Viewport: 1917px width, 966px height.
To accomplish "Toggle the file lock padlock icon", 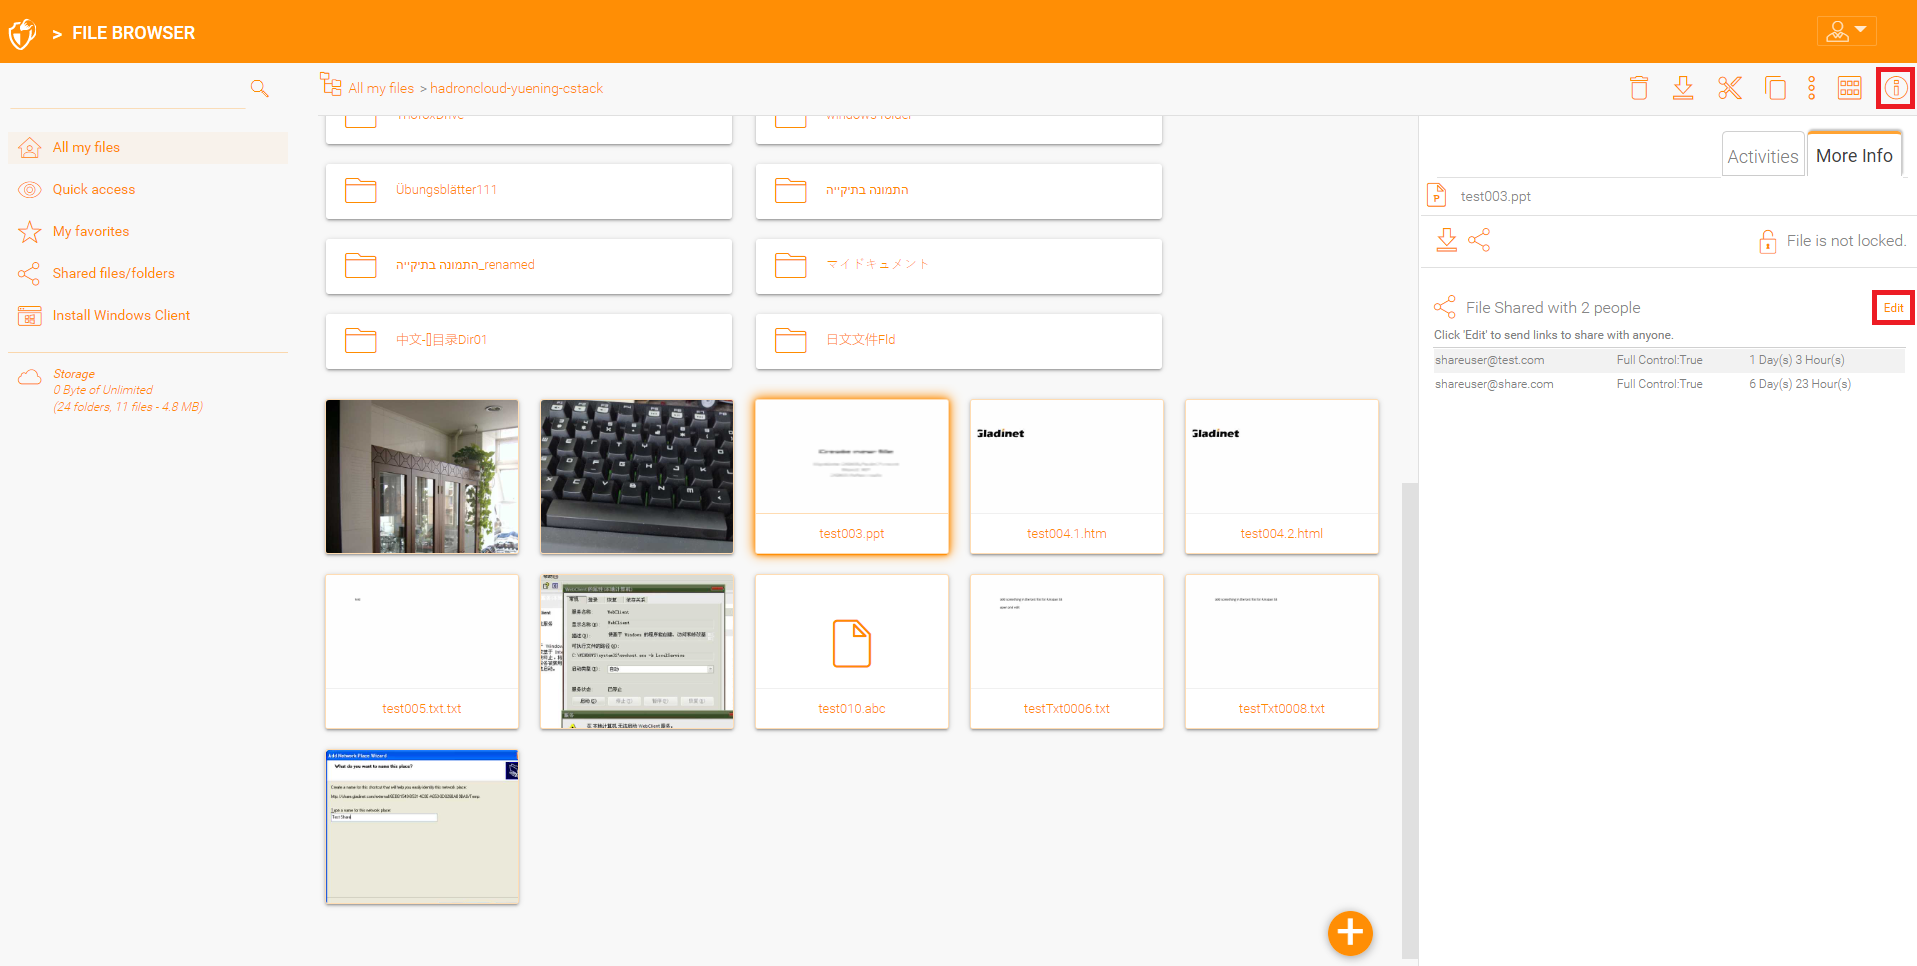I will click(x=1767, y=241).
